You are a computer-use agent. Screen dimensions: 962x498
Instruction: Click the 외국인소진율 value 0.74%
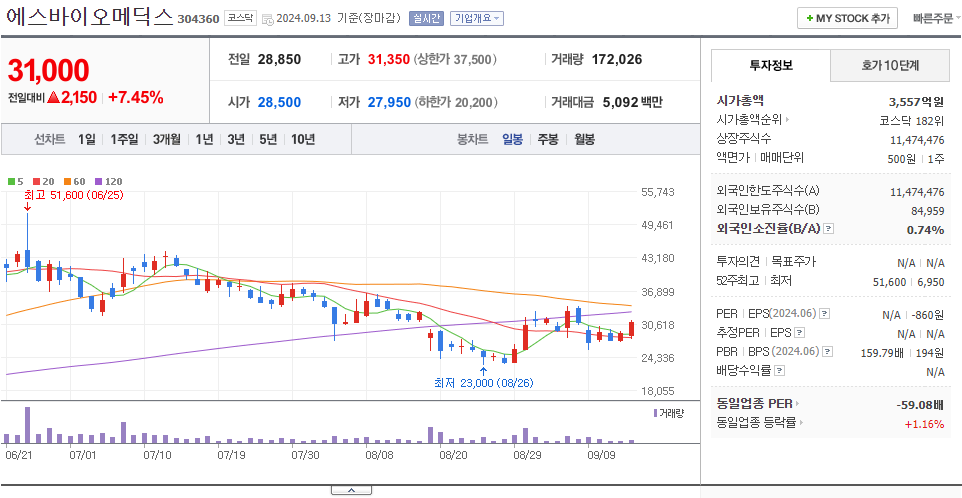click(x=925, y=230)
